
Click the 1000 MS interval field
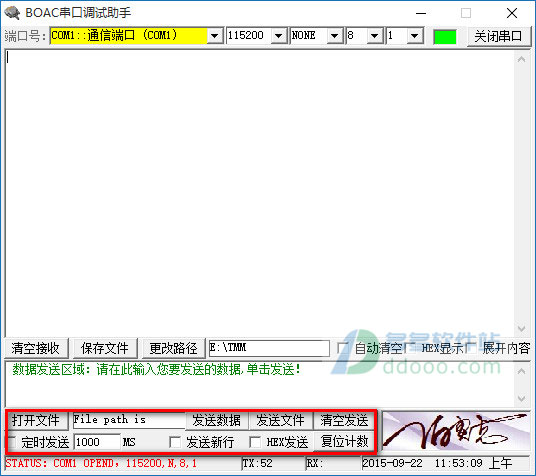click(97, 442)
